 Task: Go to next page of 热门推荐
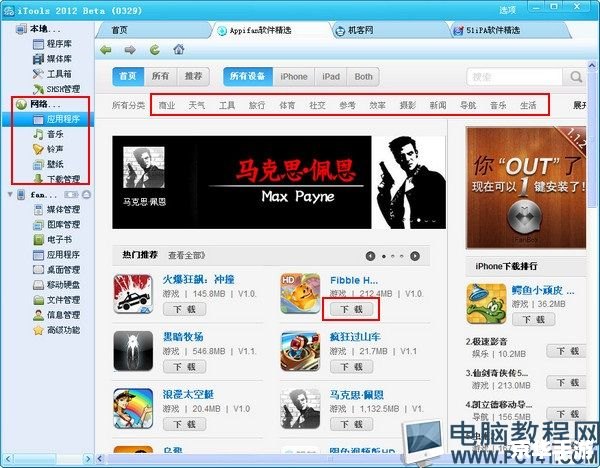415,256
